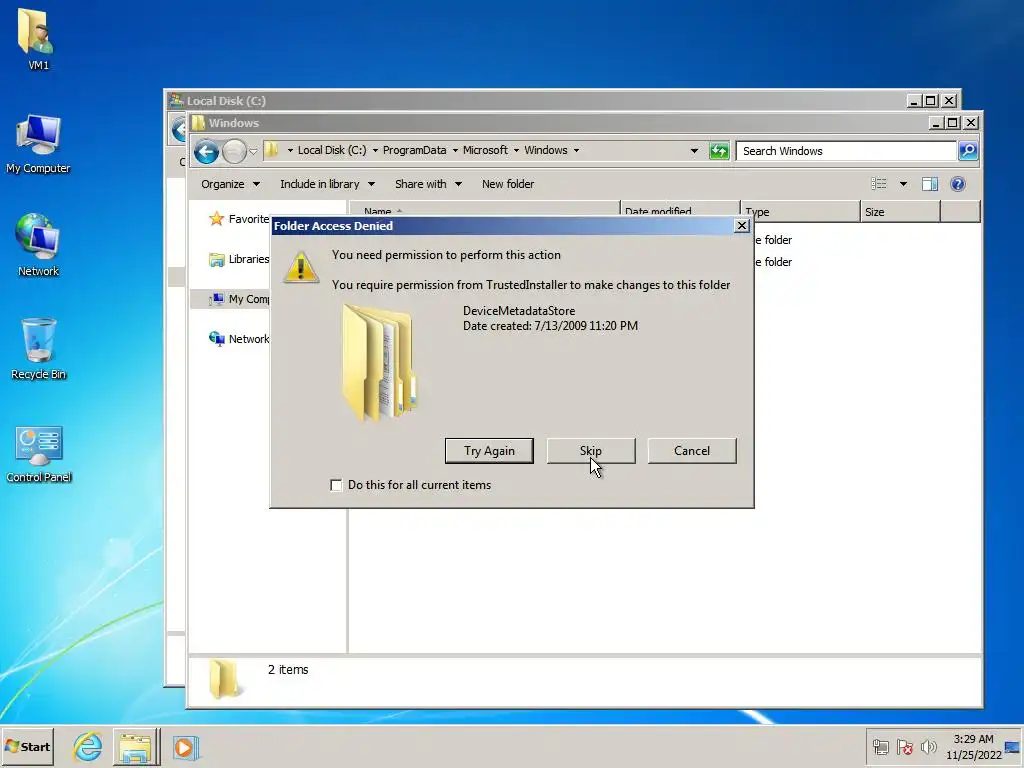Expand the view options dropdown arrow
The image size is (1024, 768).
(x=903, y=184)
